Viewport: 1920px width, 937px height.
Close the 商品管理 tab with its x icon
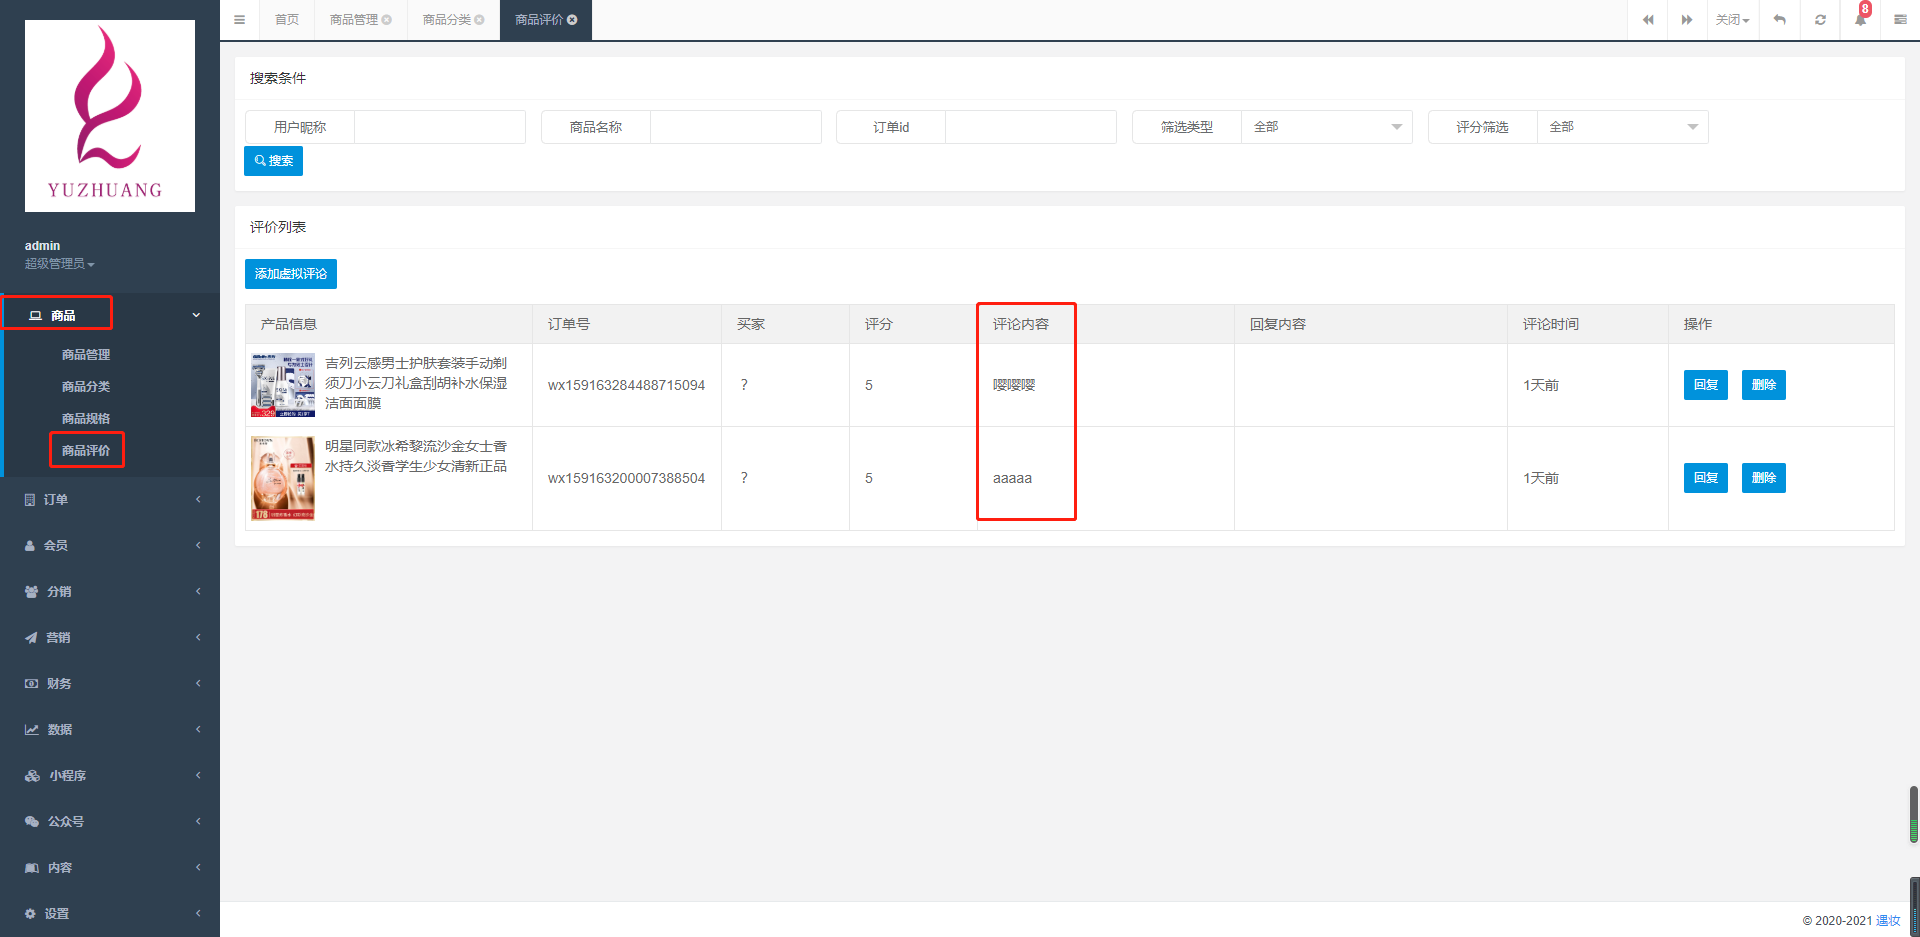pyautogui.click(x=387, y=20)
